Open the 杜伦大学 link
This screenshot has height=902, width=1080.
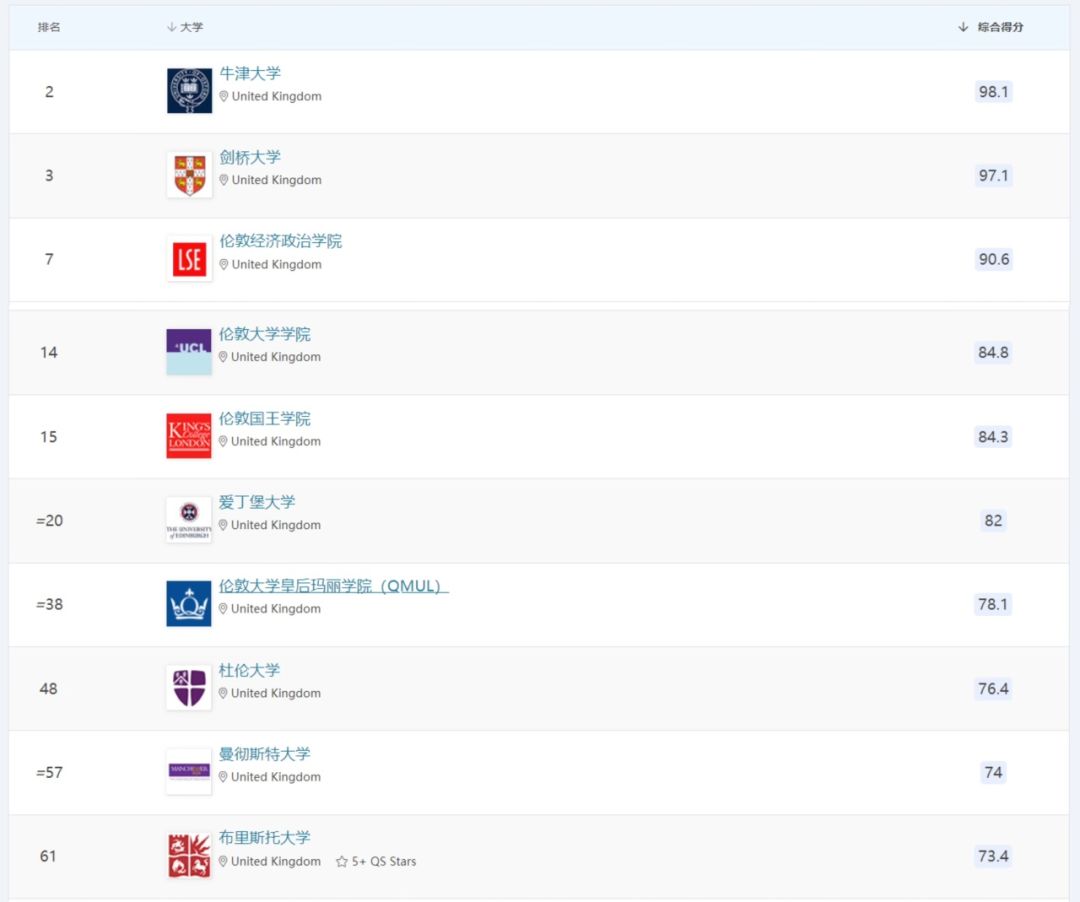(249, 670)
